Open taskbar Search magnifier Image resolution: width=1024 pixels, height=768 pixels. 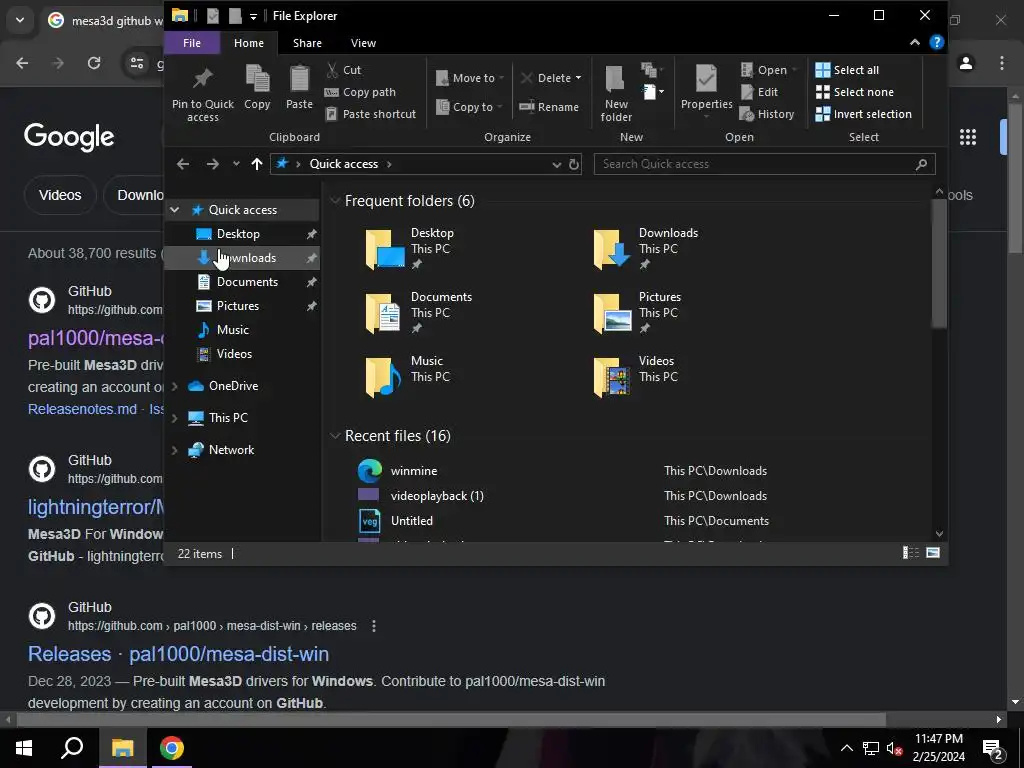(72, 748)
